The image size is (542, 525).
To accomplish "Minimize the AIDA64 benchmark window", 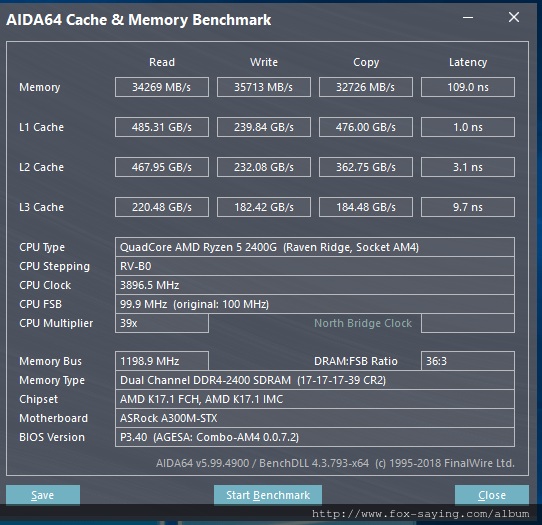I will (468, 17).
